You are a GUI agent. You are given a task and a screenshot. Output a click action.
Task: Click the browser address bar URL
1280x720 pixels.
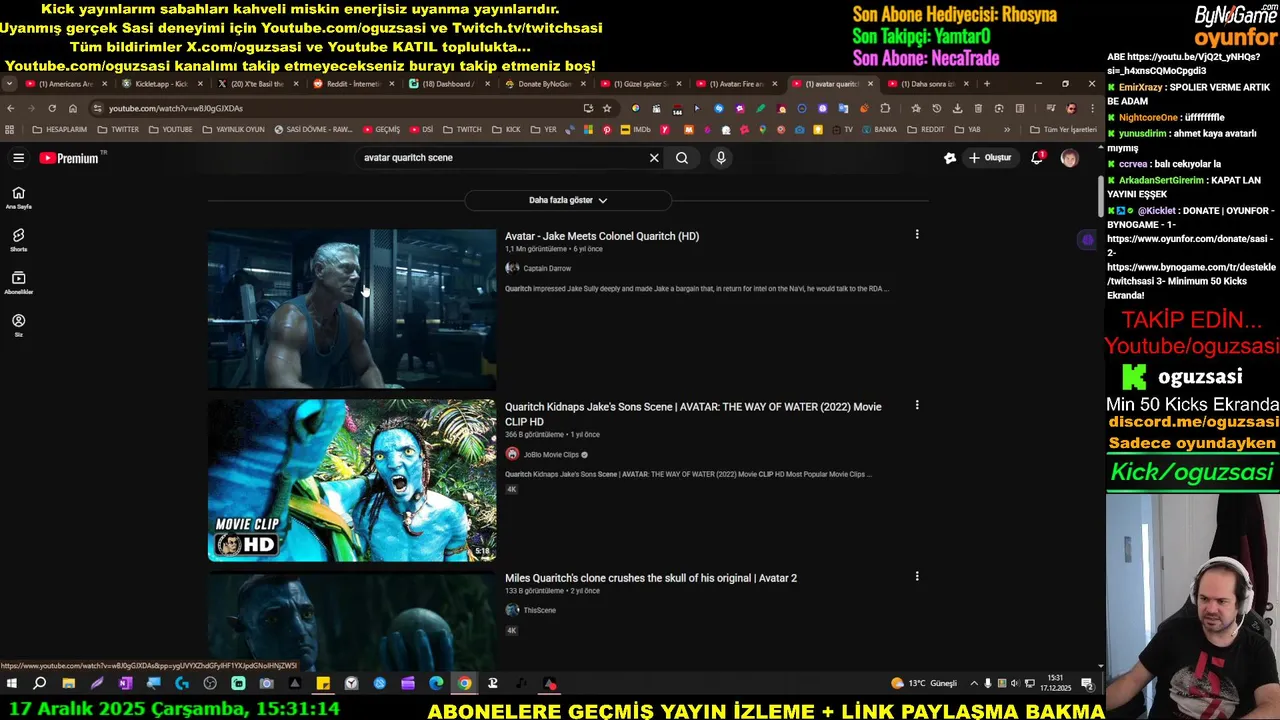click(x=176, y=108)
